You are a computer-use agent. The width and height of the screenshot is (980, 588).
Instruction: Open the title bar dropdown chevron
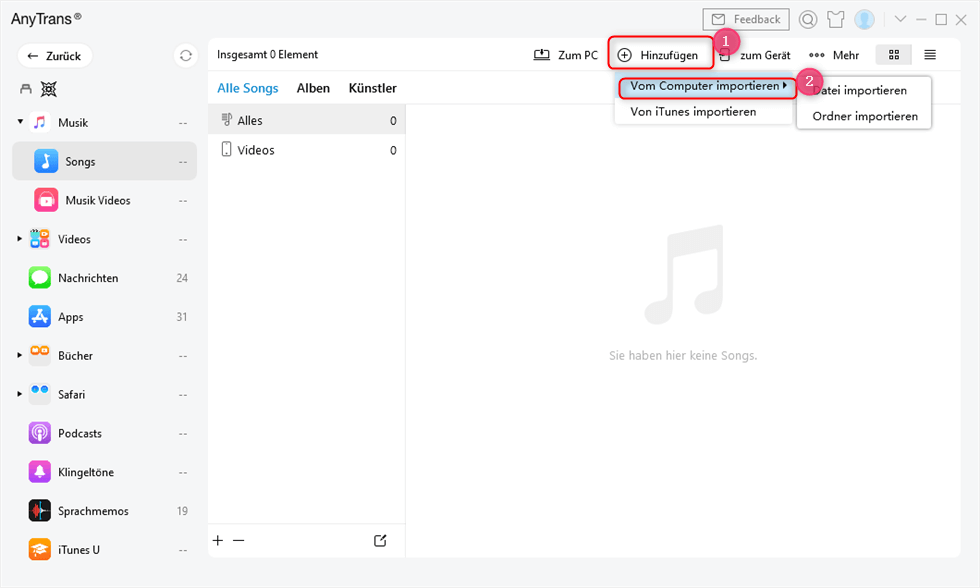[900, 19]
